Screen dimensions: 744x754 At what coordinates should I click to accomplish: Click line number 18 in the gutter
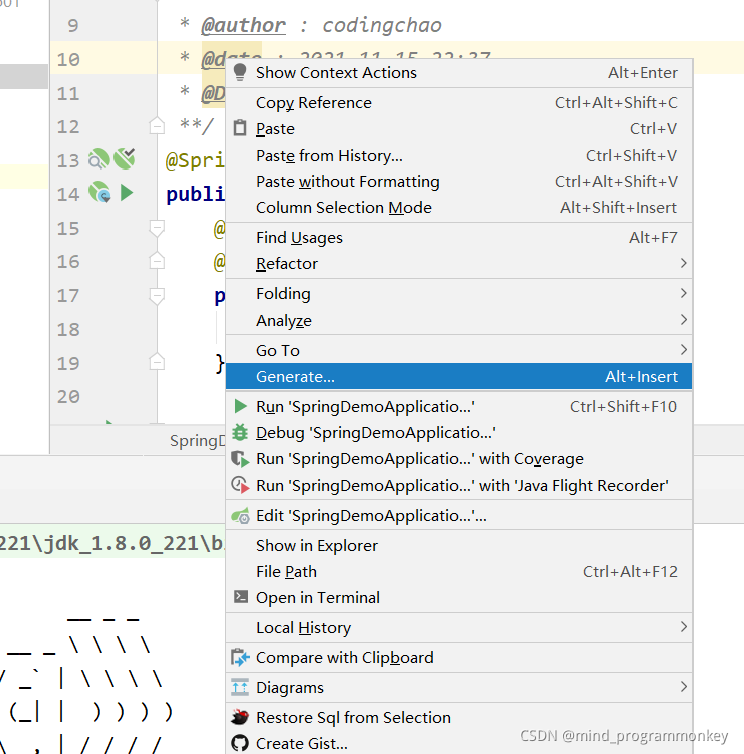68,329
